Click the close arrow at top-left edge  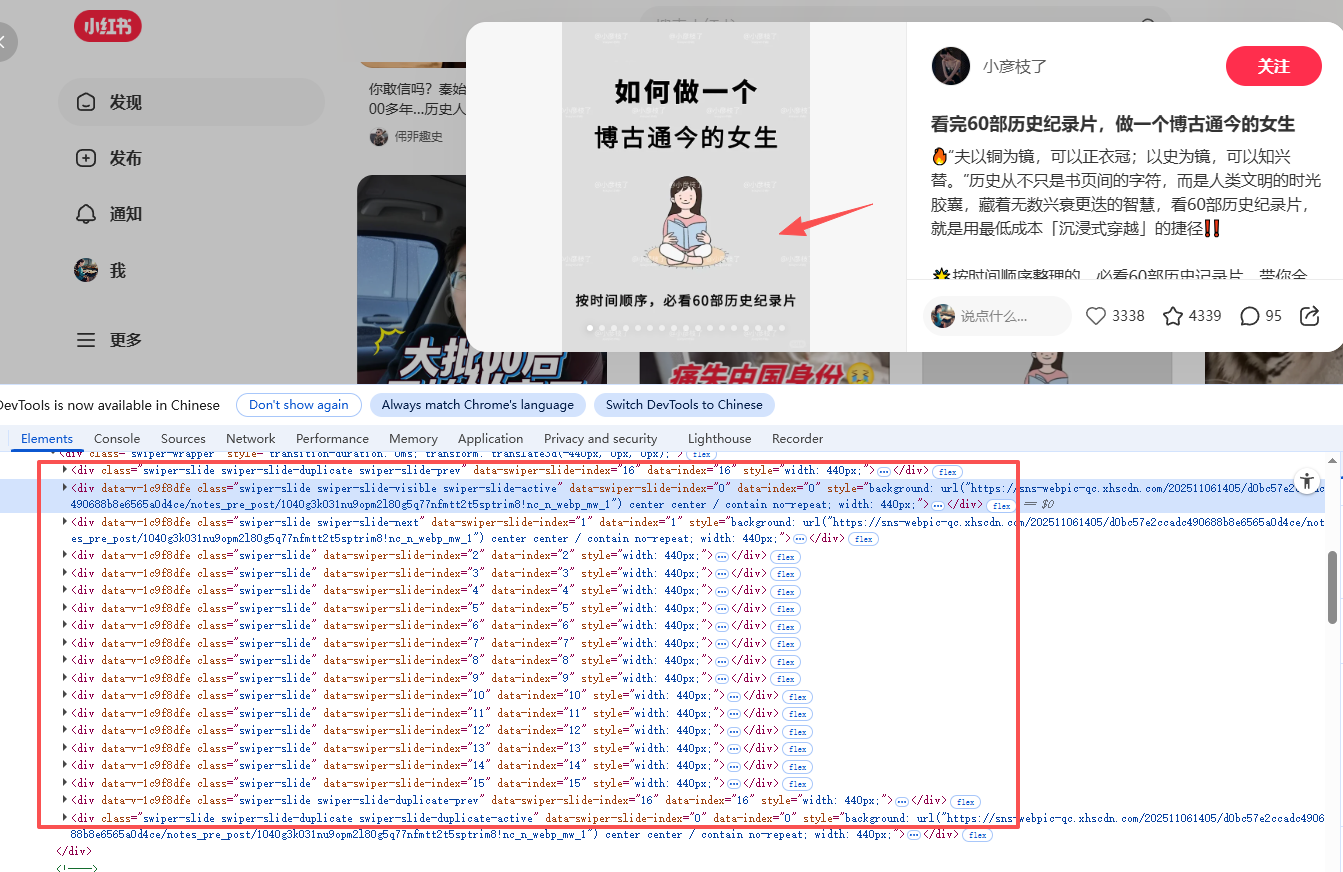tap(5, 42)
